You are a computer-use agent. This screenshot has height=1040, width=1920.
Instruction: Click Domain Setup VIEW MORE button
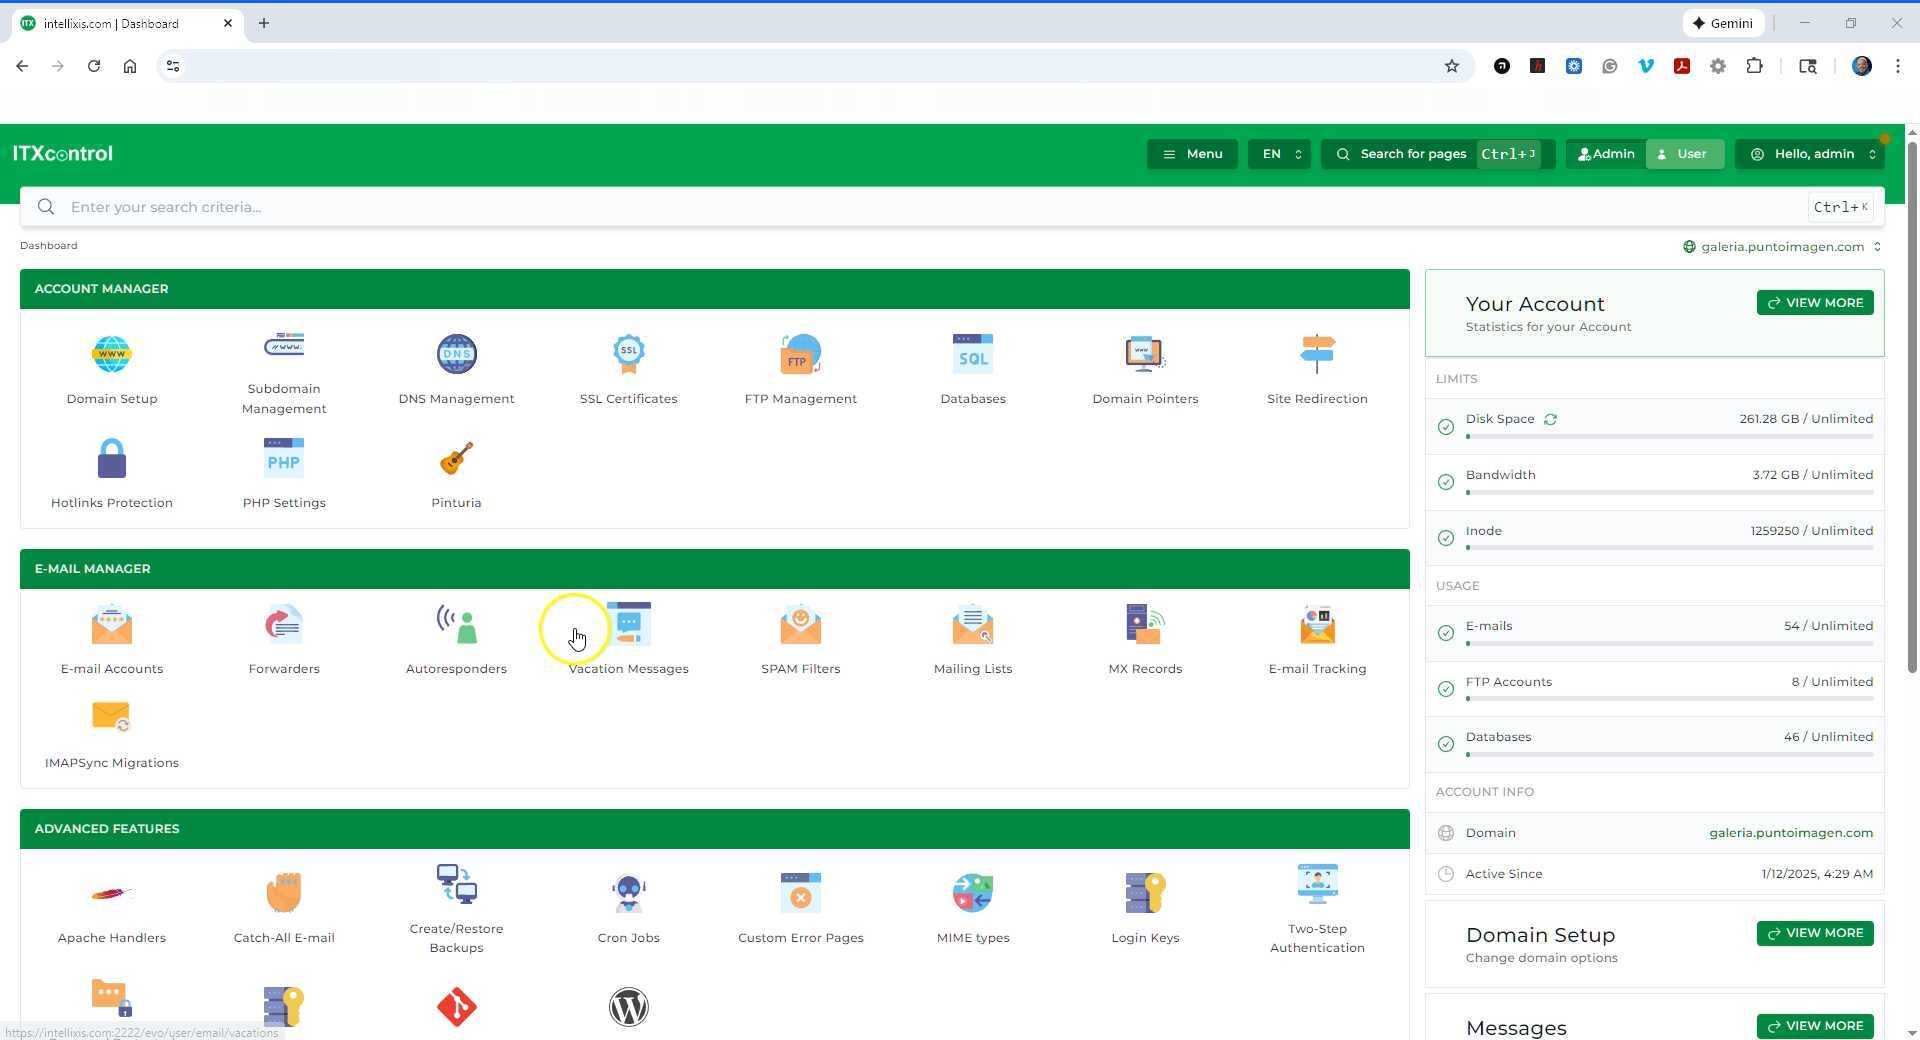(1815, 933)
